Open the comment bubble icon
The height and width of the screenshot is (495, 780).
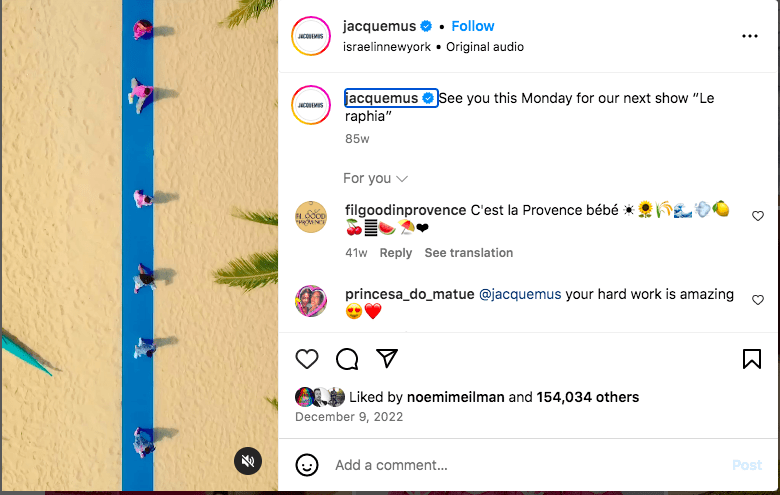347,359
